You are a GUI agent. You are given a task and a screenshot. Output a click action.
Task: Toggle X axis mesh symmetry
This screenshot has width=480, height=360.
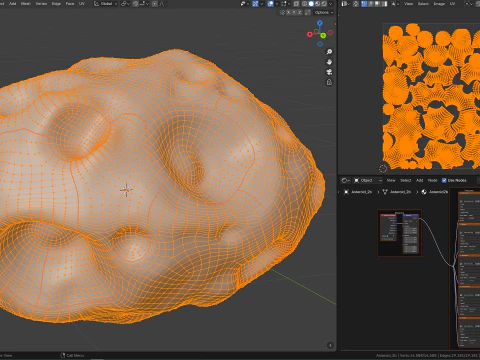(x=288, y=12)
